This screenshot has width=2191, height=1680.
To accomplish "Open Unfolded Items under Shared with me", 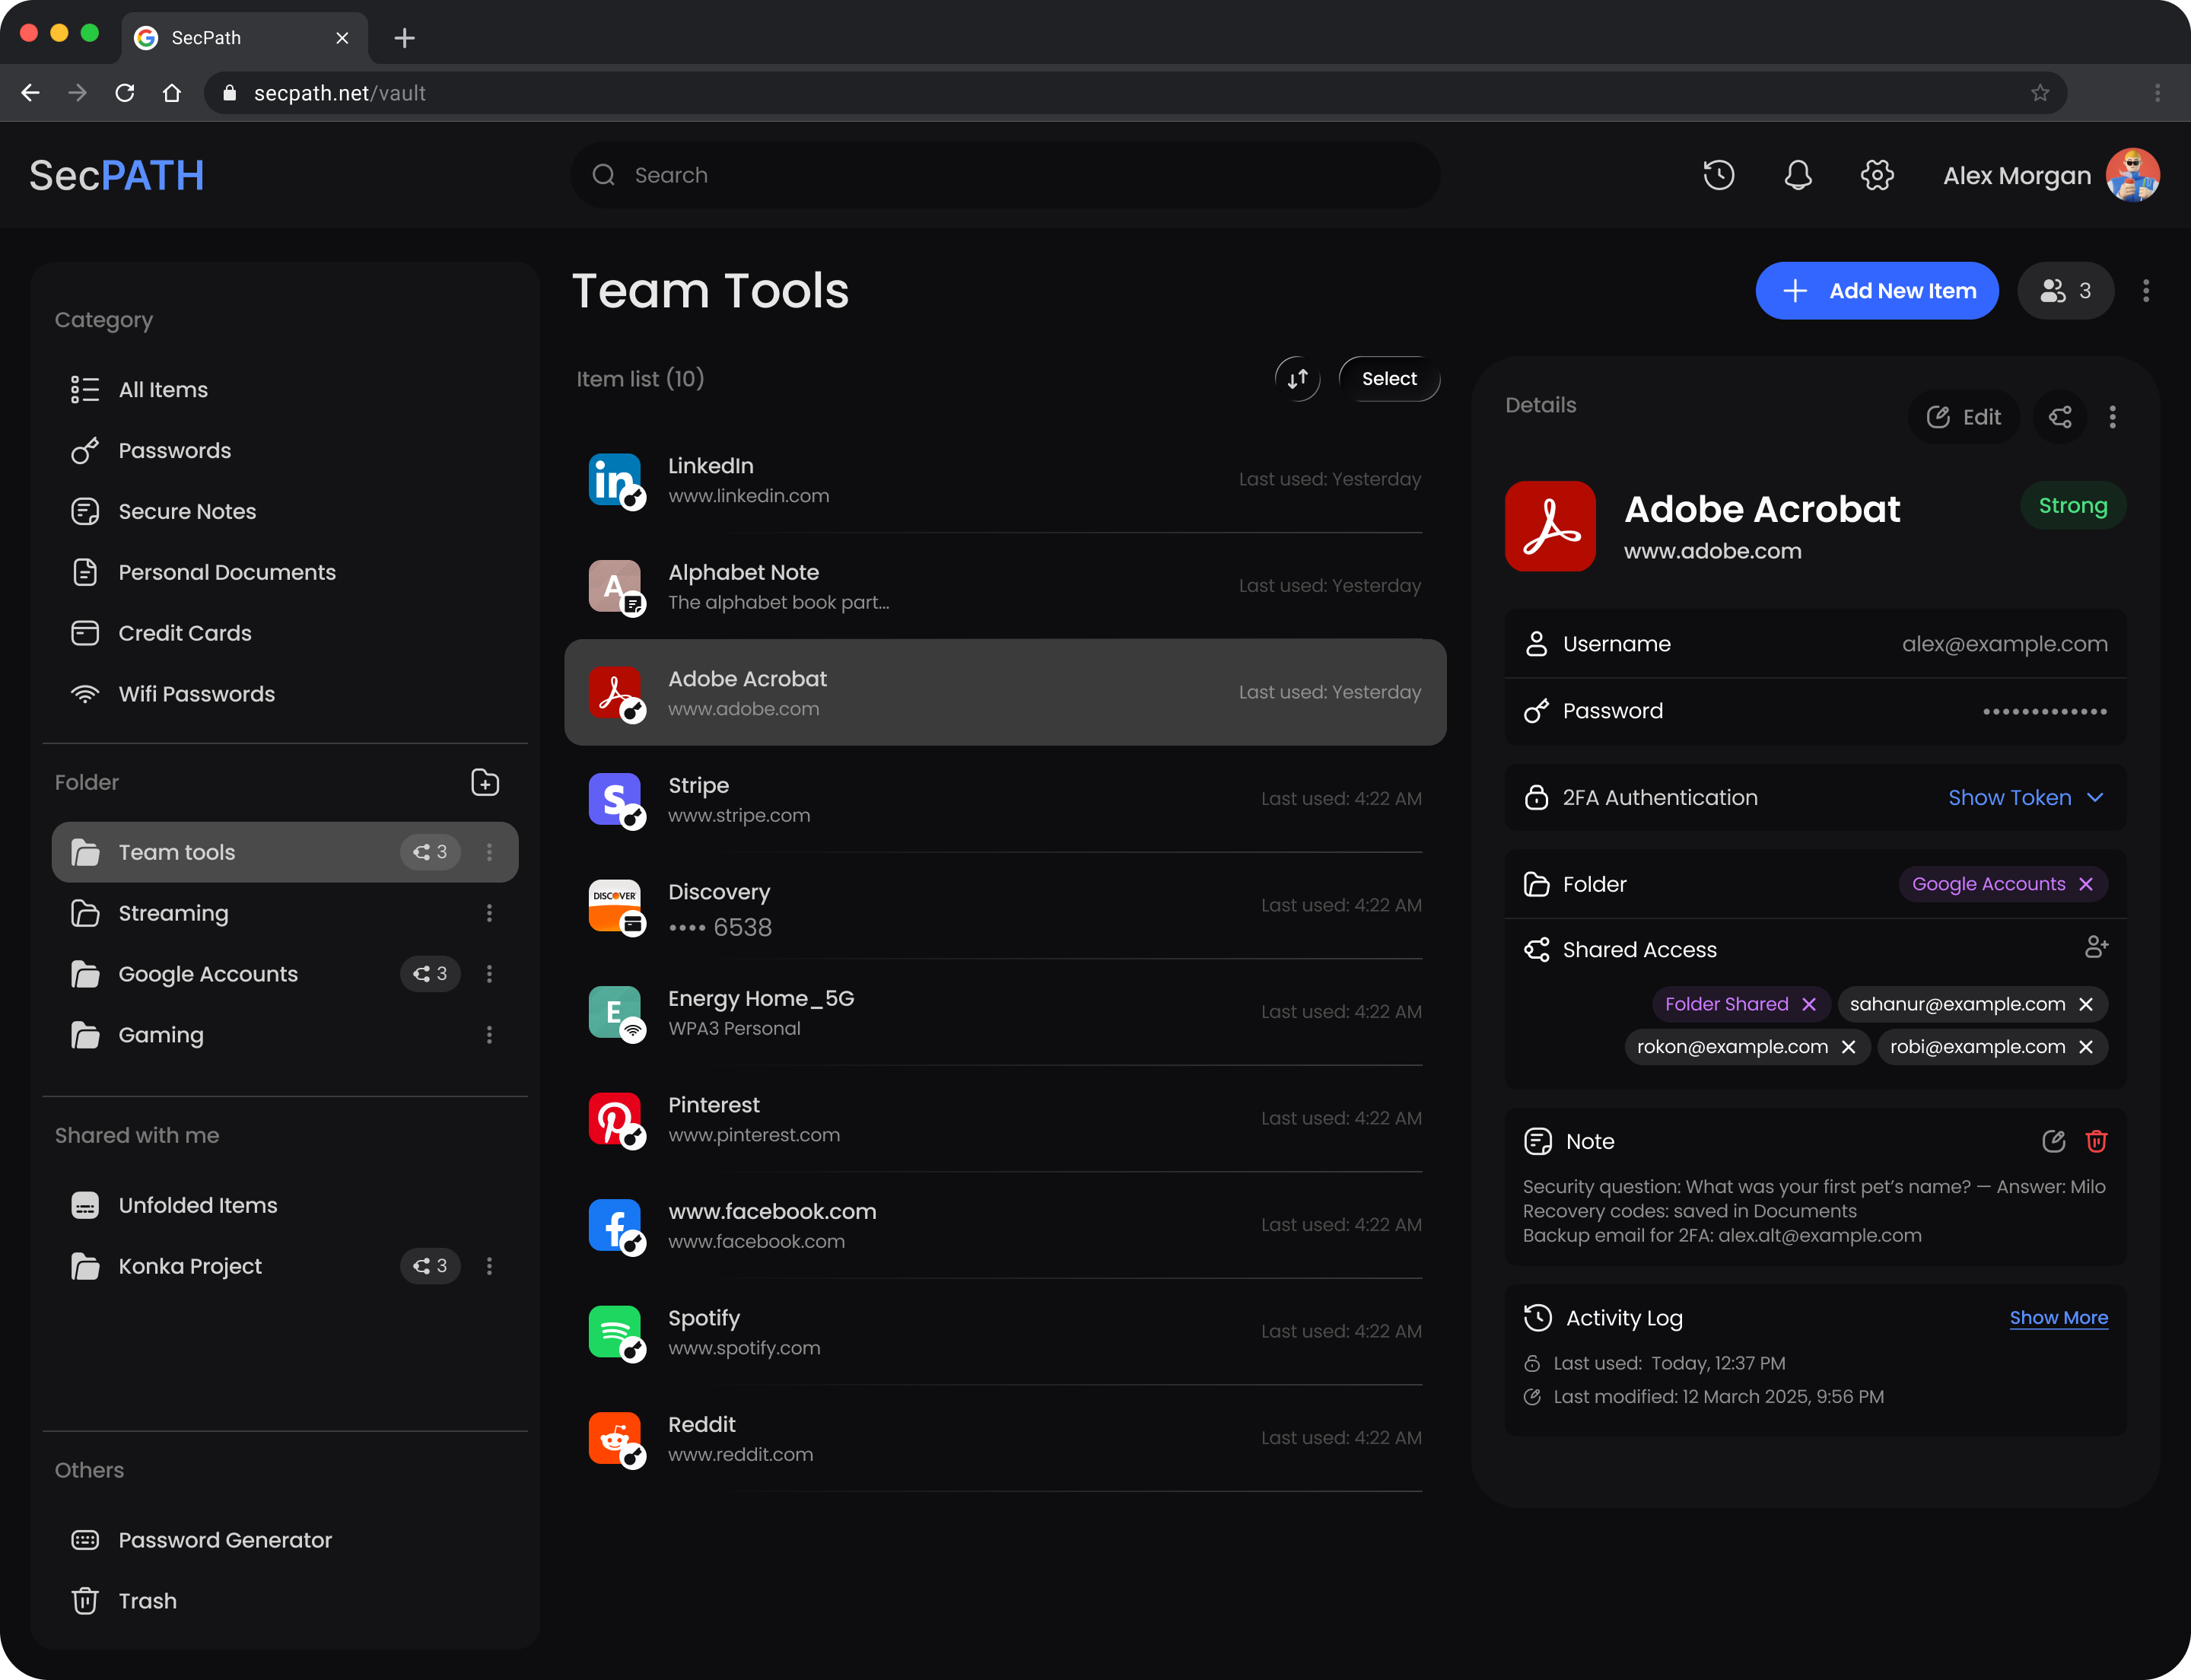I will pyautogui.click(x=285, y=1205).
